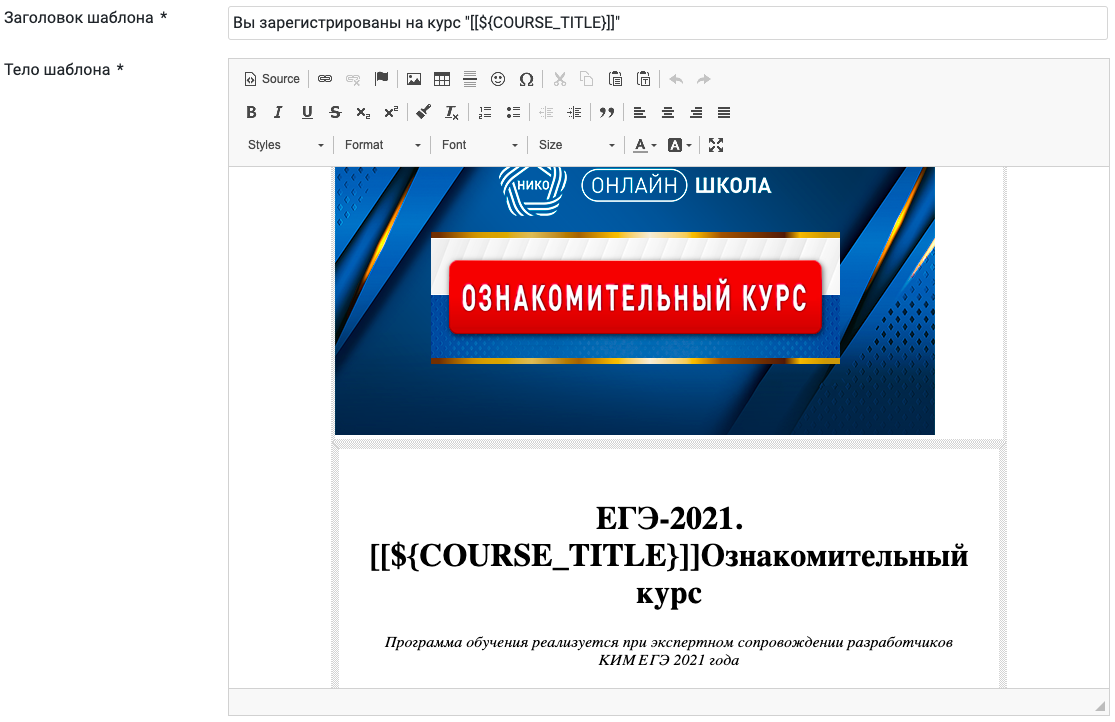Open the text color picker
1115x722 pixels.
(x=644, y=145)
